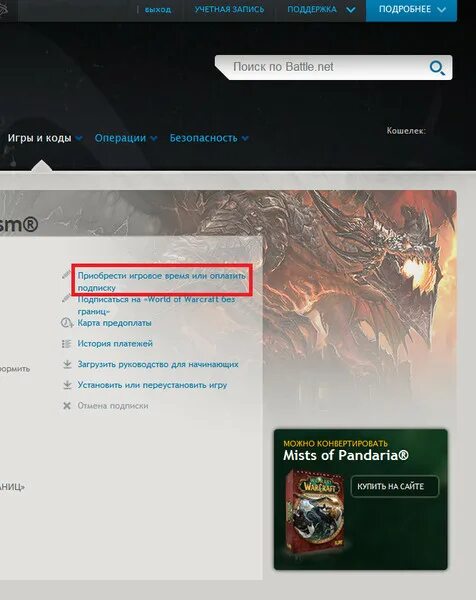Click the Купить на сайте button
Screen dimensions: 476x600
pos(394,486)
